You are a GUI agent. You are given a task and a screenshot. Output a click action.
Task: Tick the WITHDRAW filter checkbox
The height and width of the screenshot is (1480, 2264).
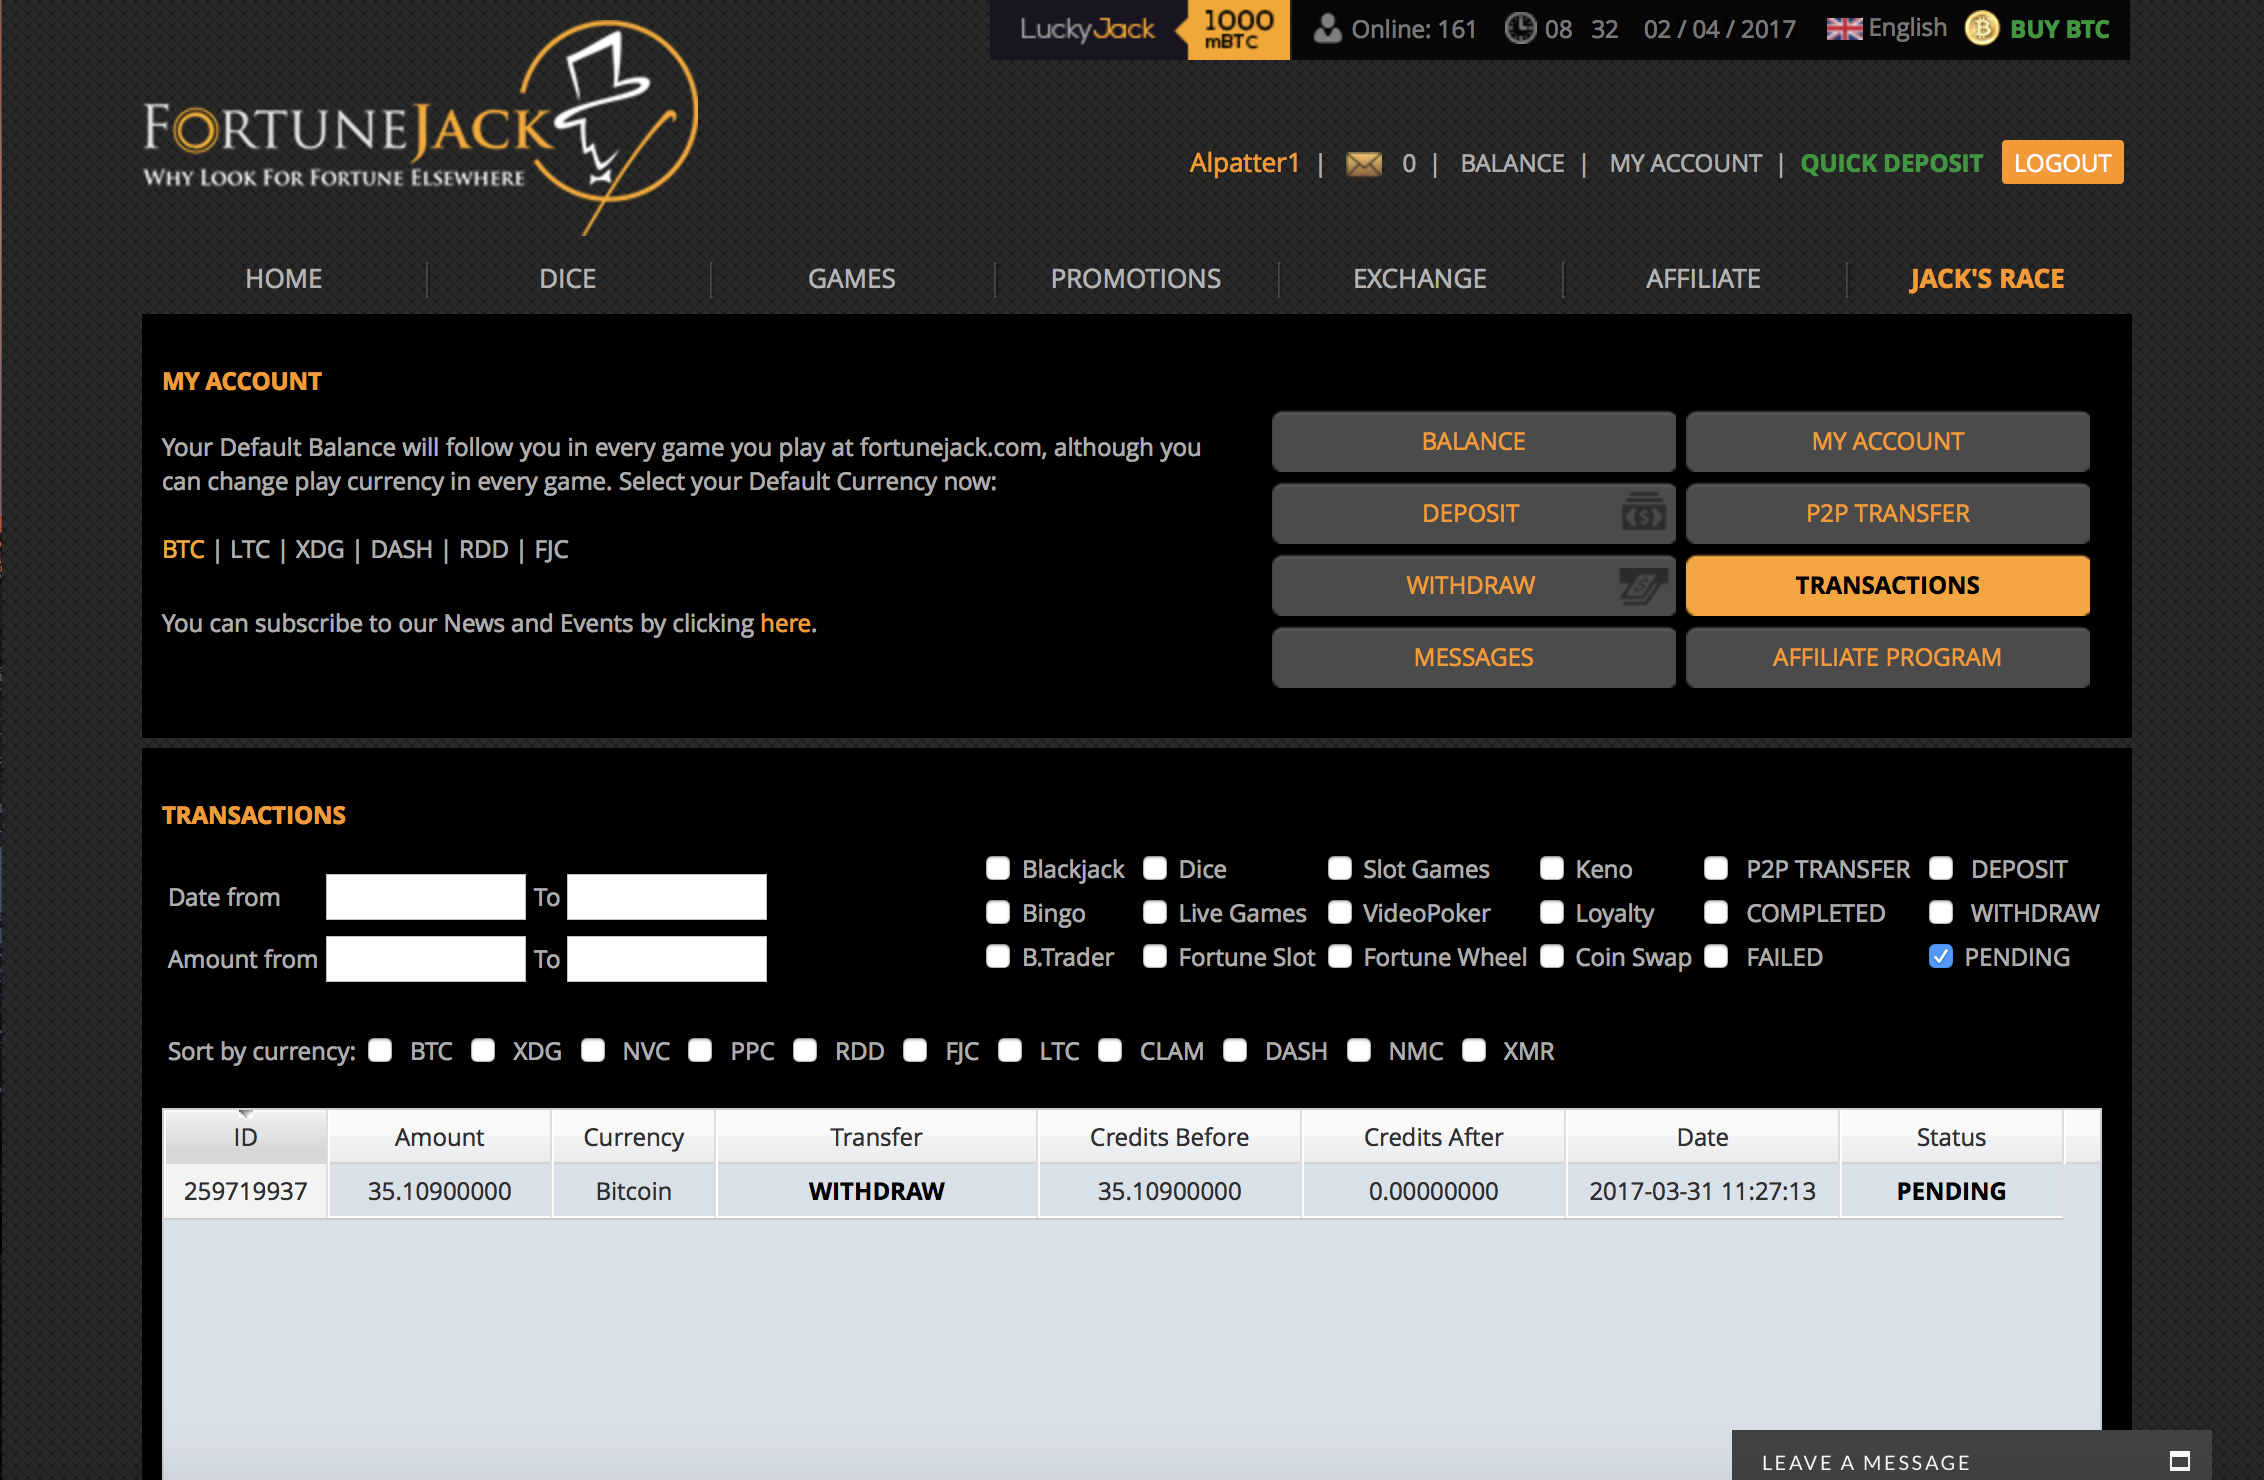1941,912
